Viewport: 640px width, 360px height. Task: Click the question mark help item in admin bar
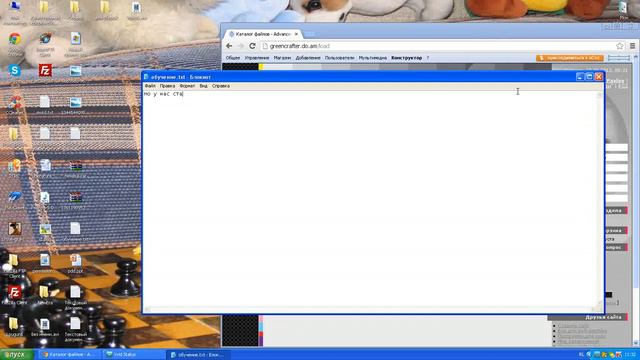428,58
